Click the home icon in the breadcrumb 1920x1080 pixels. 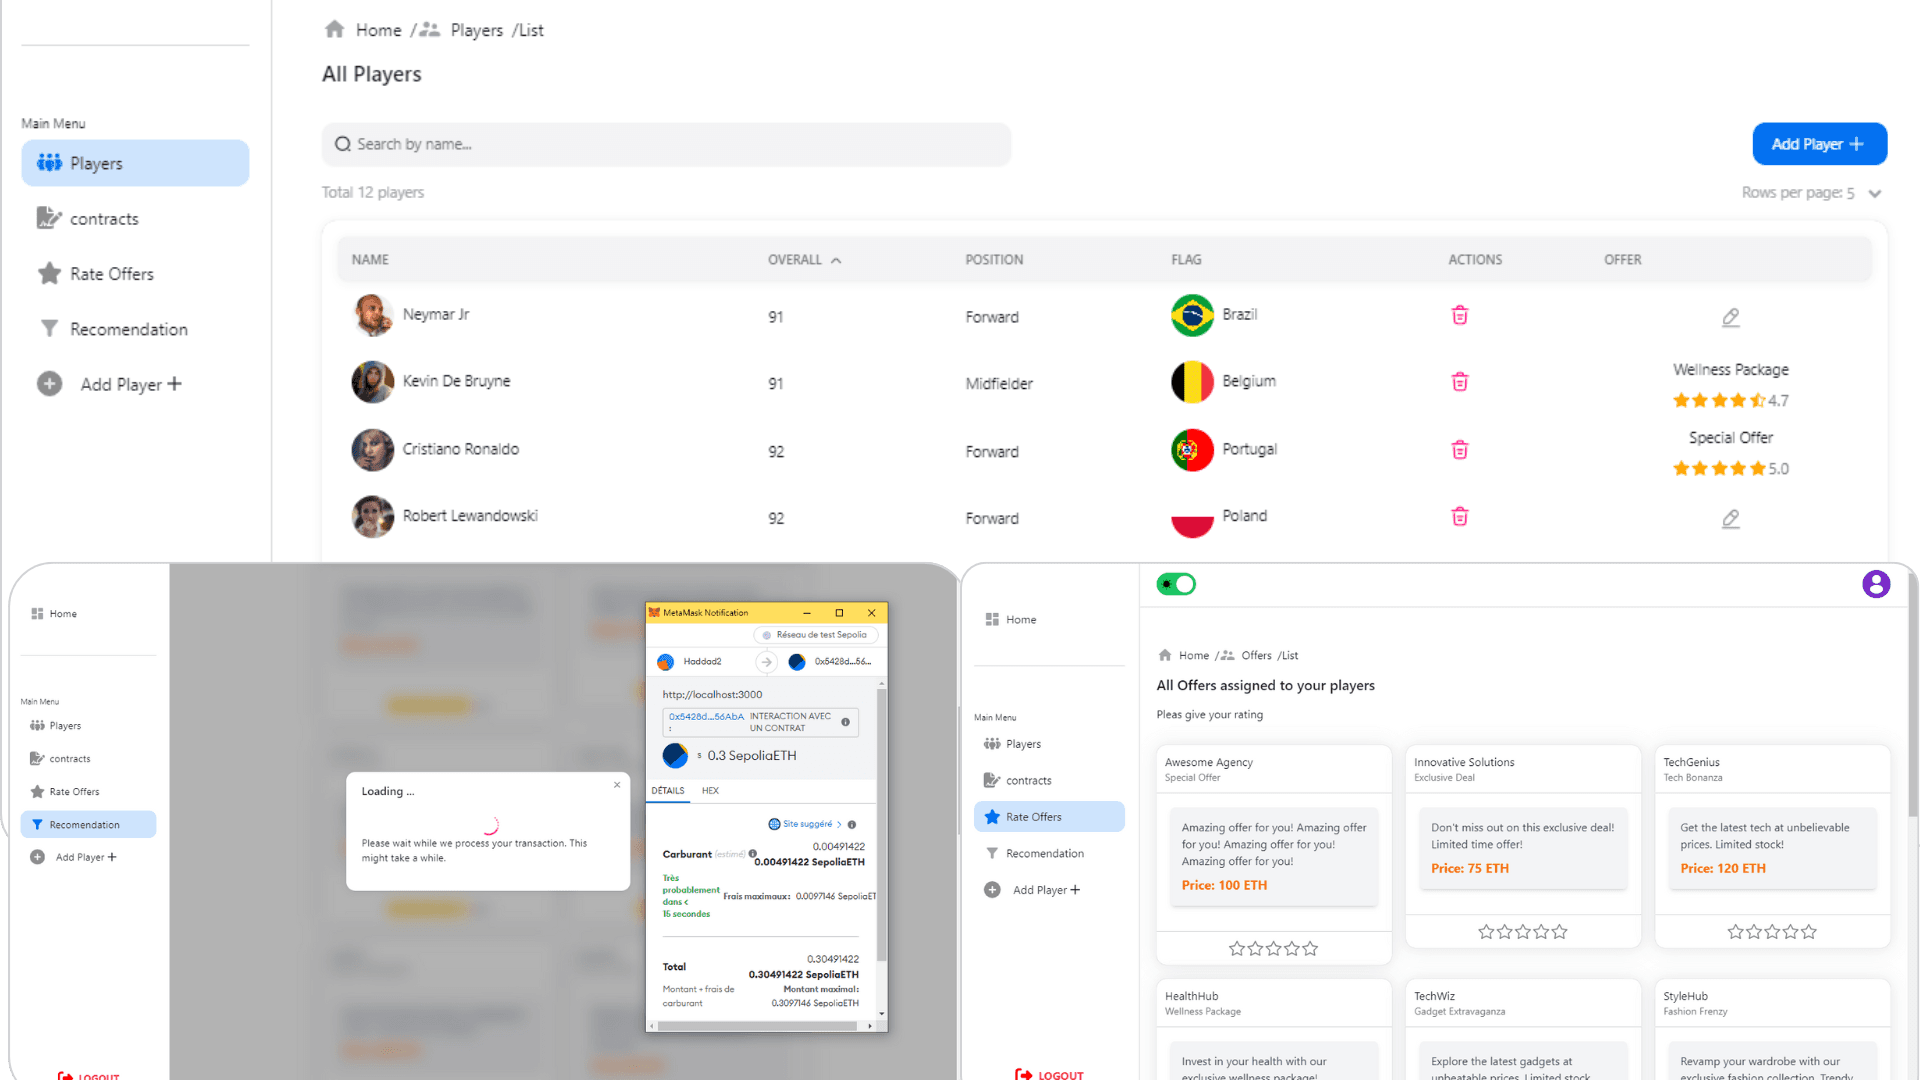tap(334, 29)
